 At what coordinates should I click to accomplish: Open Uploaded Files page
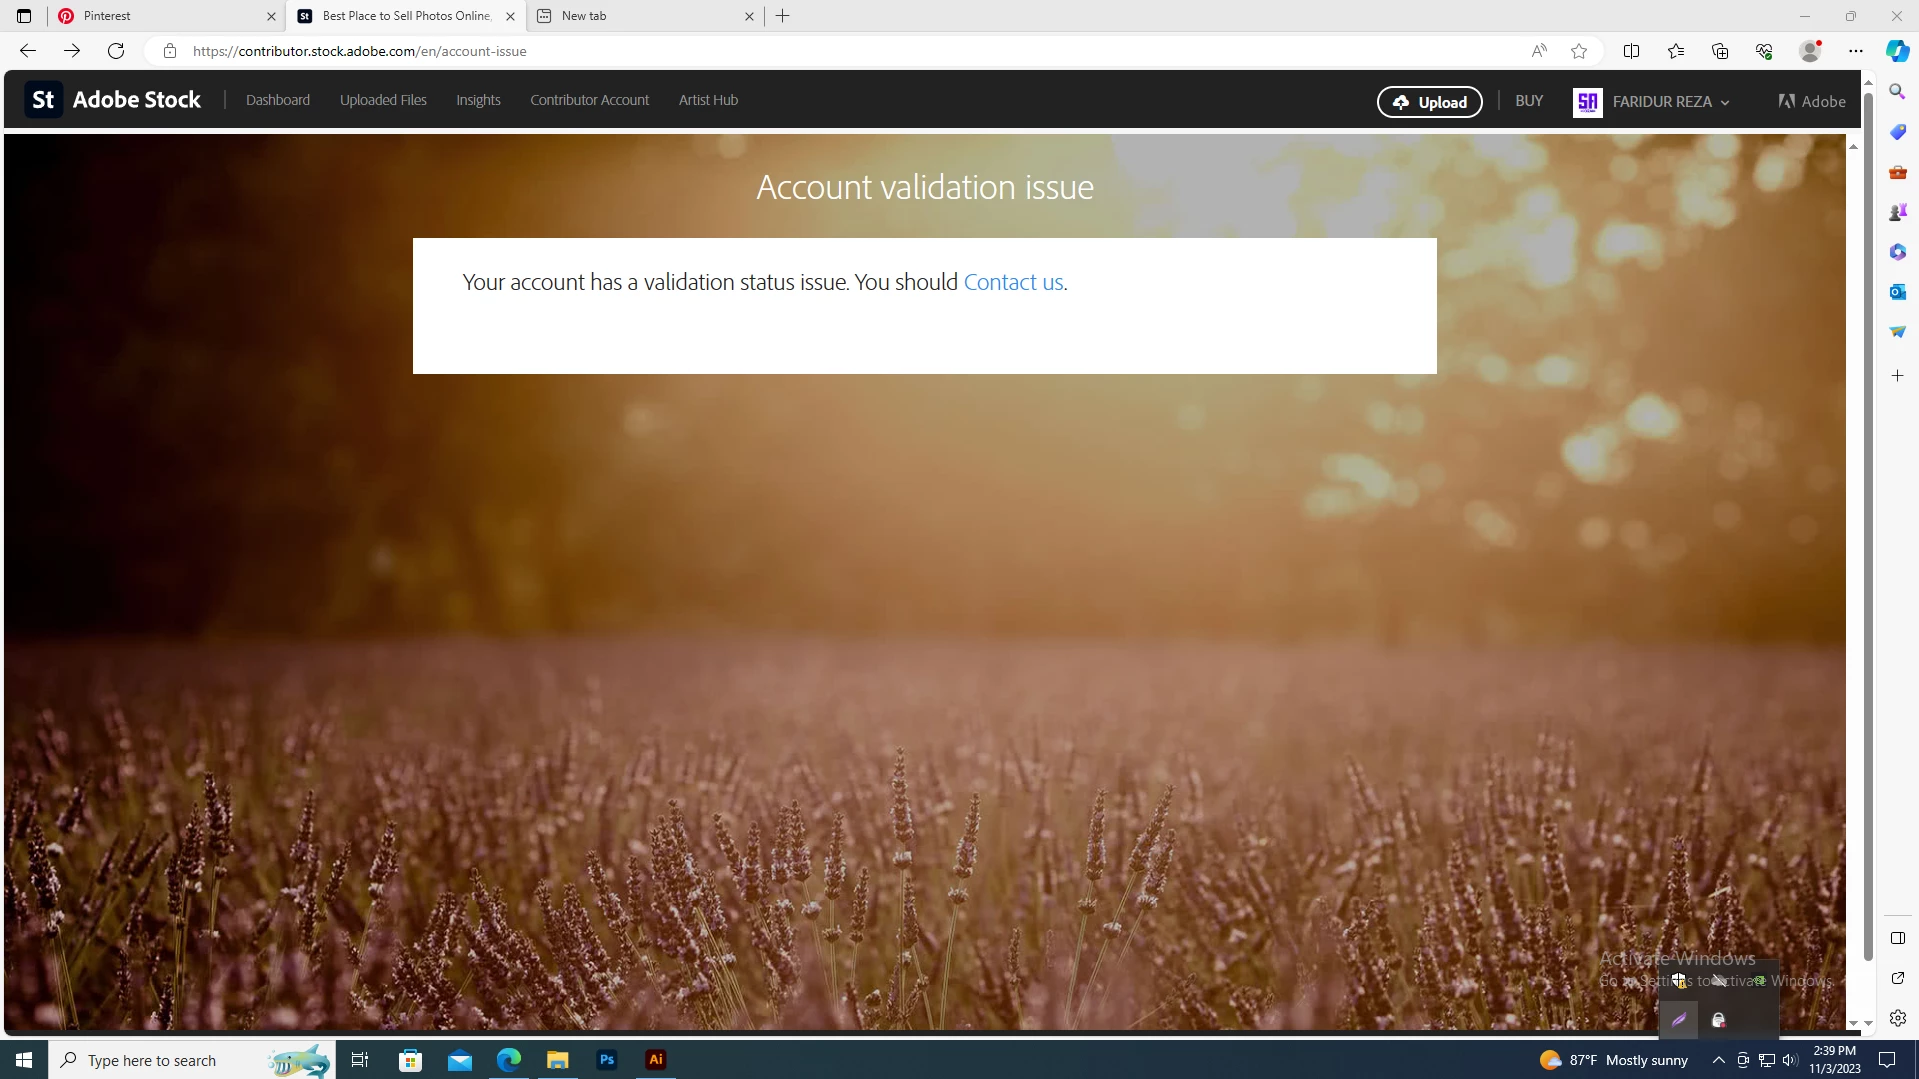383,100
